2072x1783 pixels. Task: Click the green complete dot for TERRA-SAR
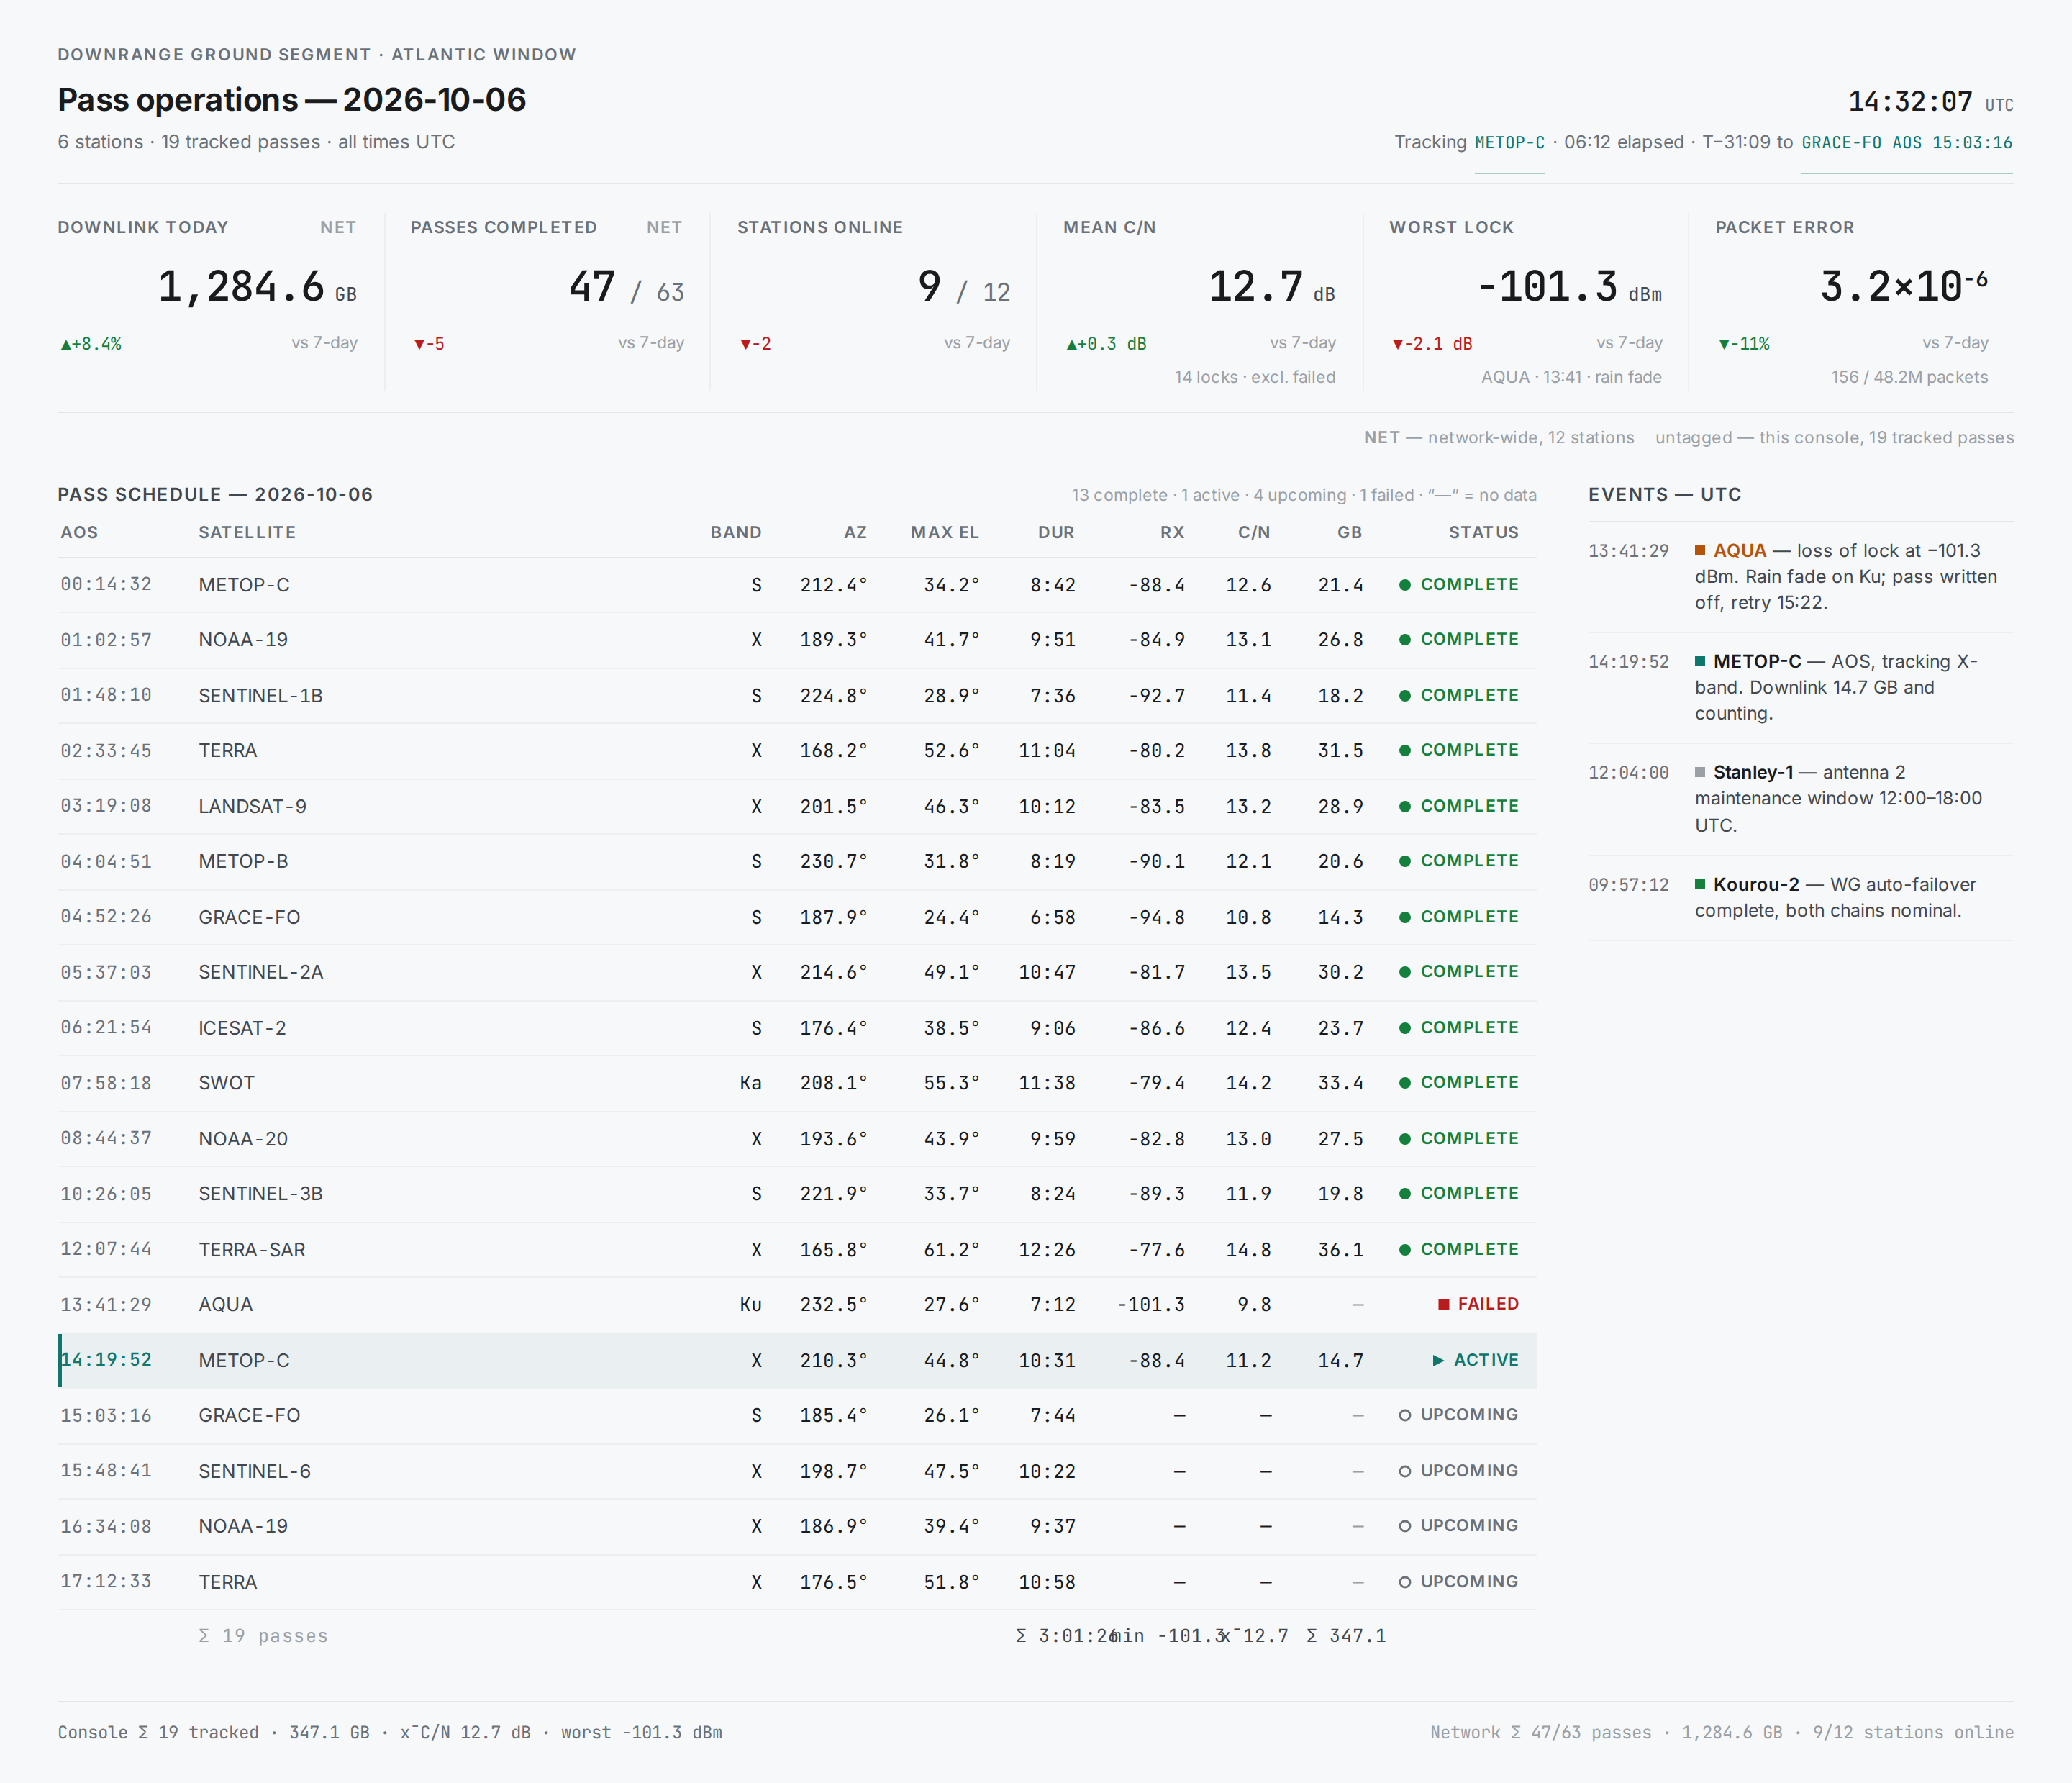(x=1405, y=1249)
